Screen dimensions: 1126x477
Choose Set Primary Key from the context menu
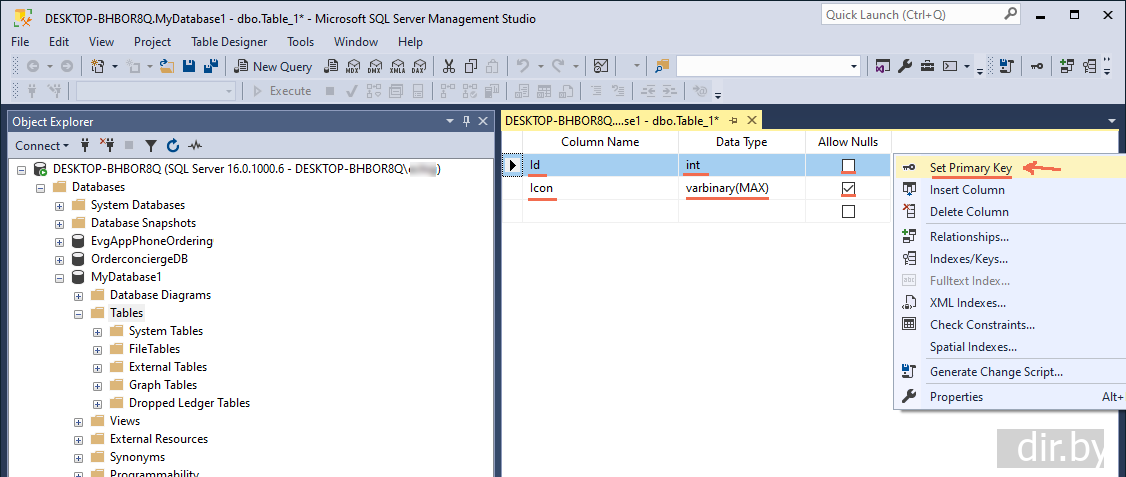click(x=1010, y=168)
